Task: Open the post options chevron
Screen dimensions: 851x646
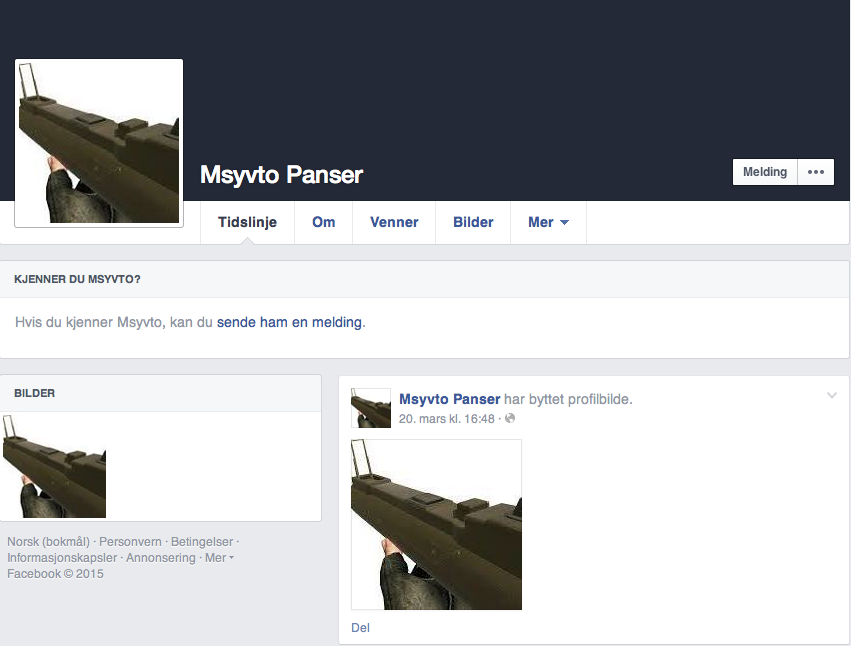Action: [x=831, y=395]
